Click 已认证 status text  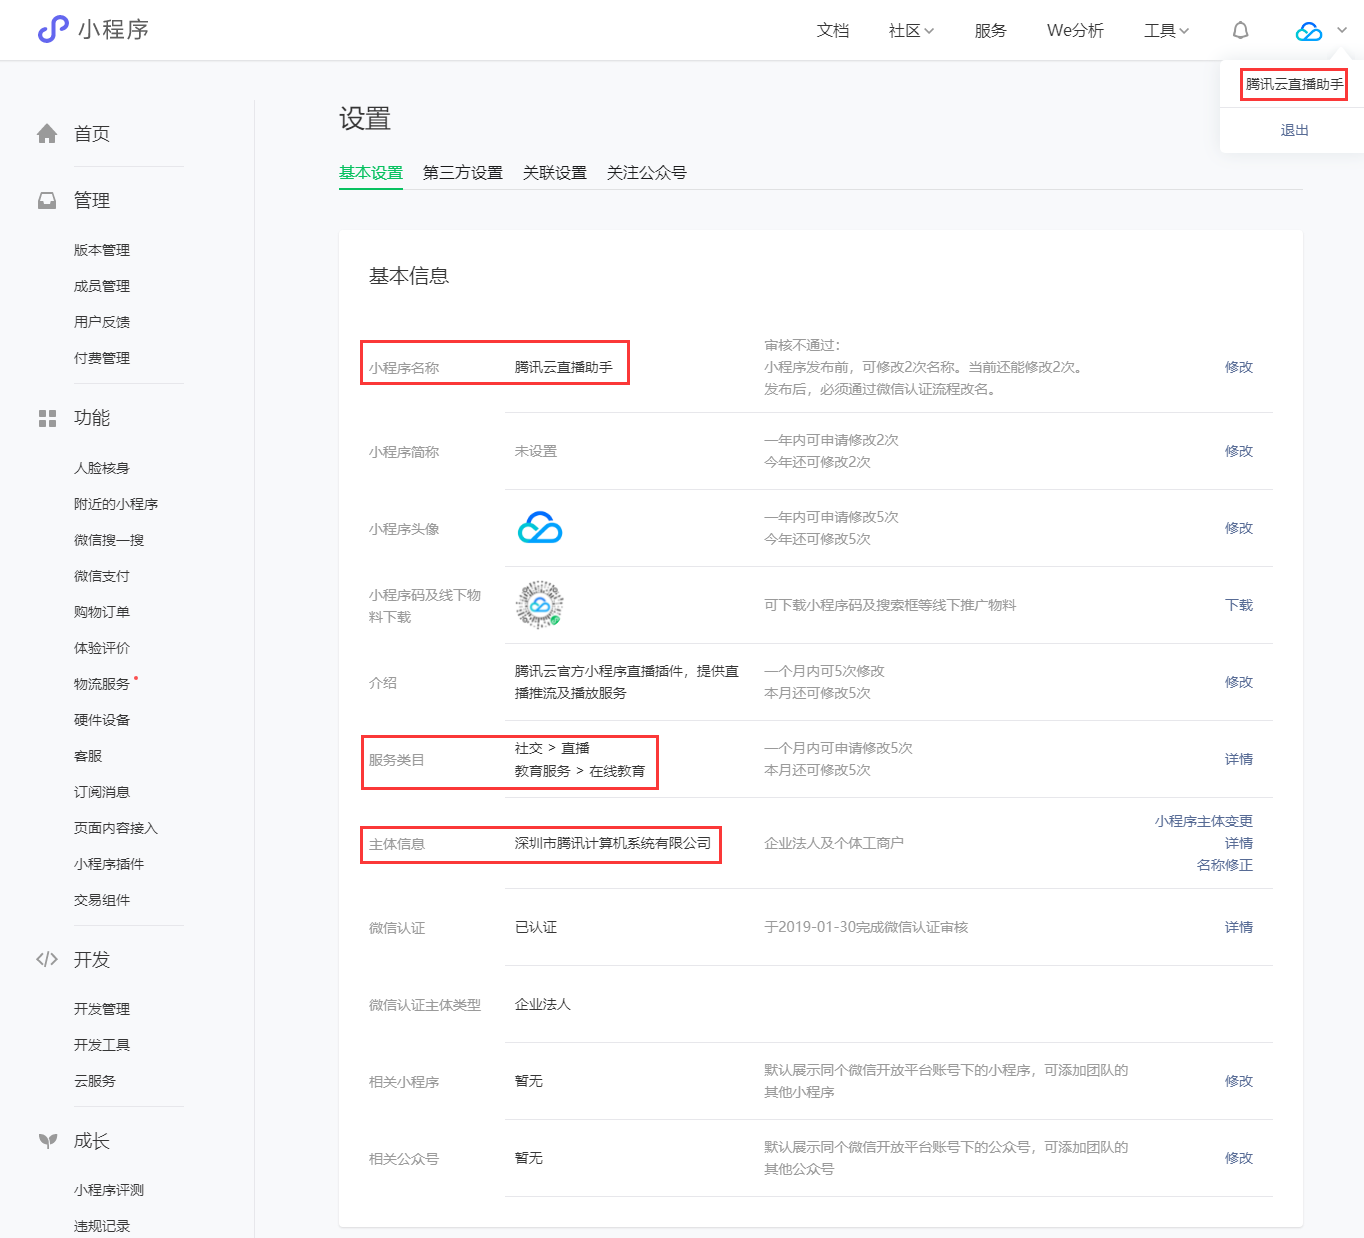(536, 927)
